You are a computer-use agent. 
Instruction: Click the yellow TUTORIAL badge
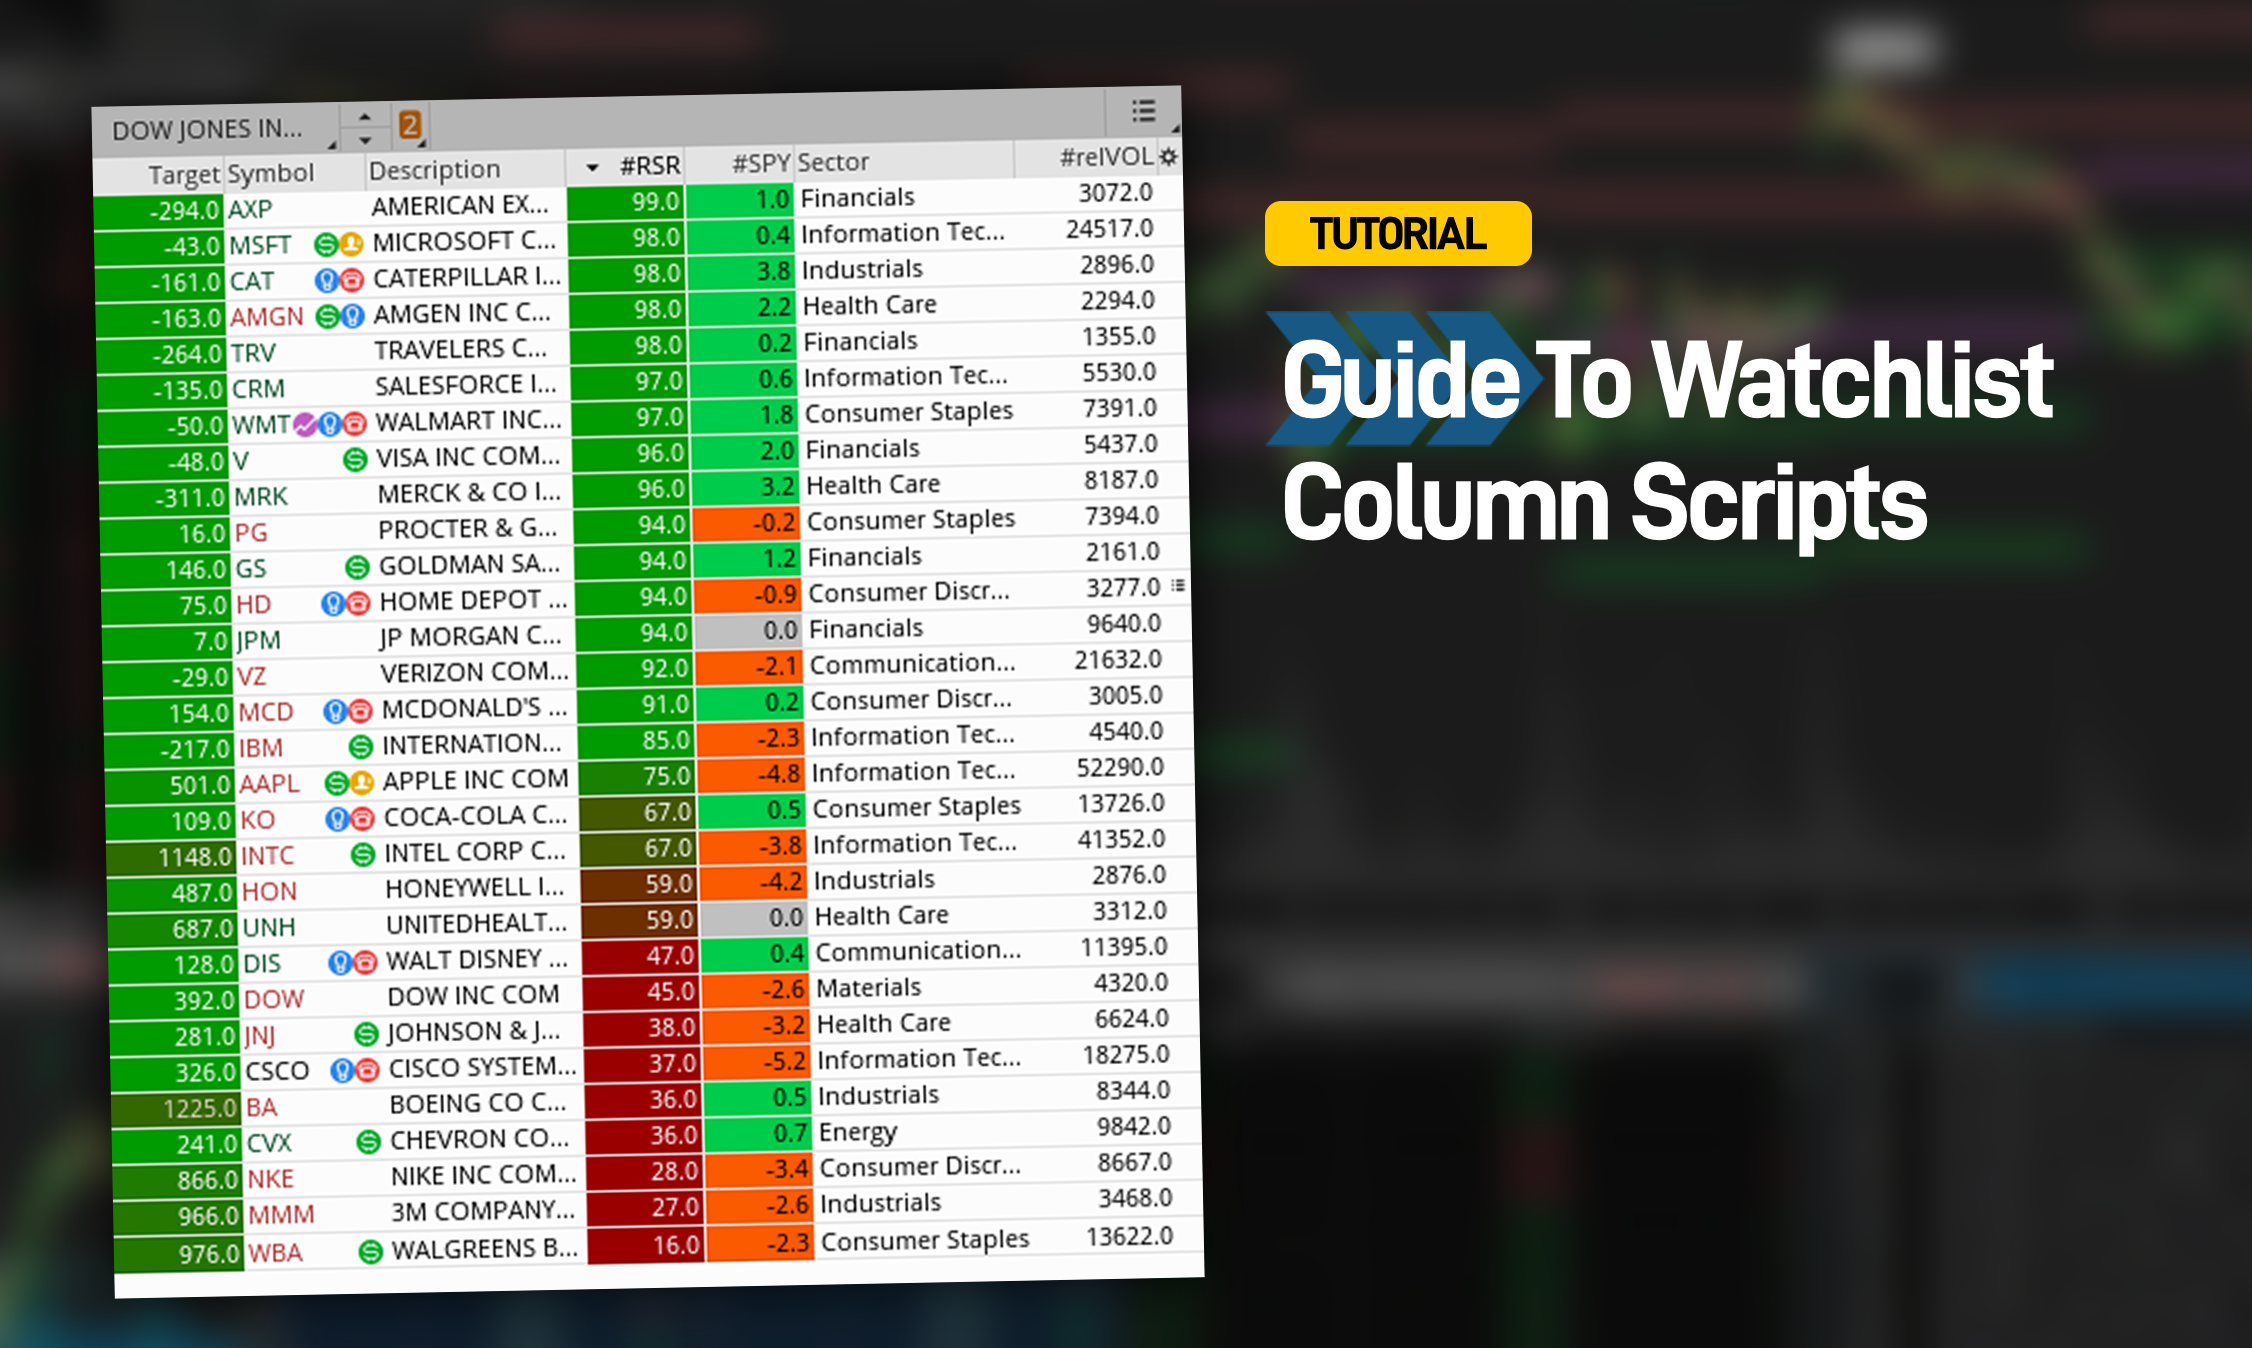click(x=1398, y=234)
